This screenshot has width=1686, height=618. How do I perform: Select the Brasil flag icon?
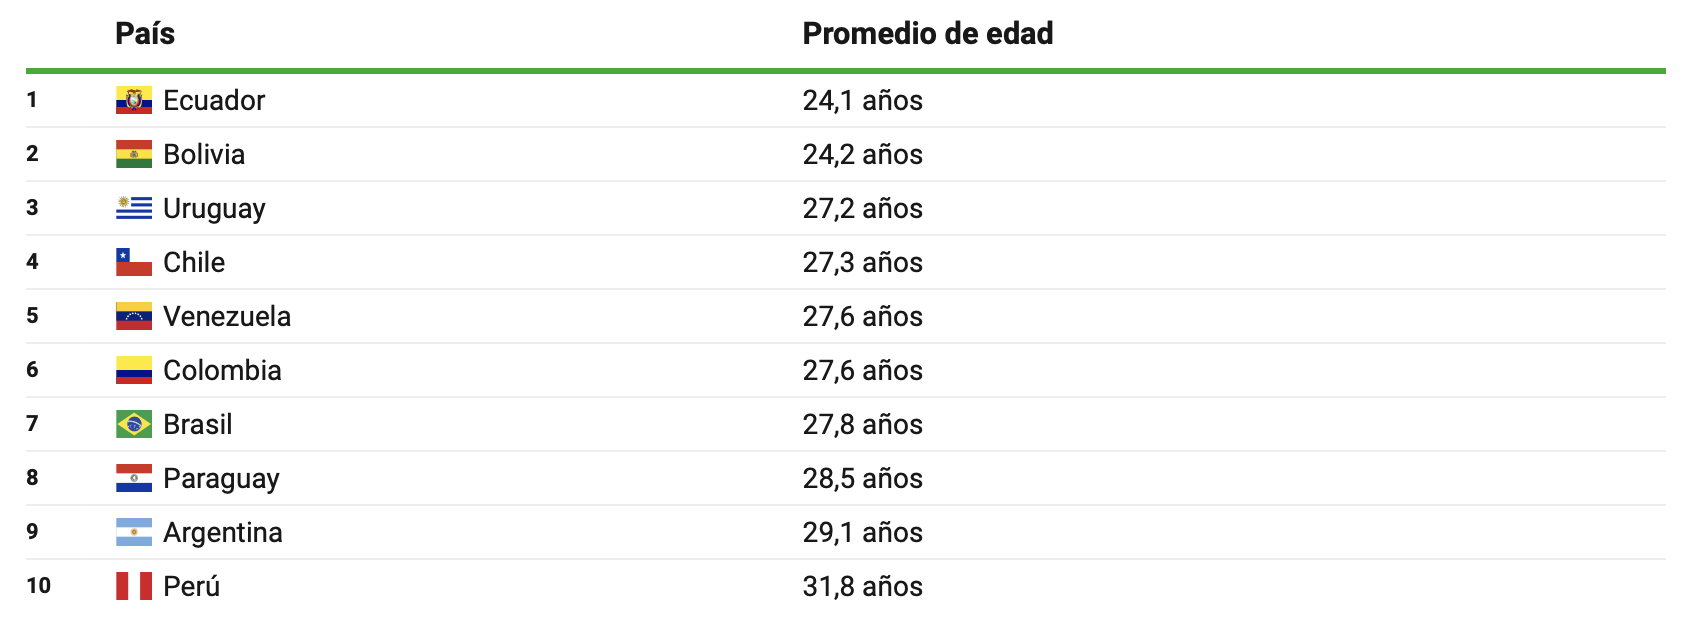pos(134,424)
